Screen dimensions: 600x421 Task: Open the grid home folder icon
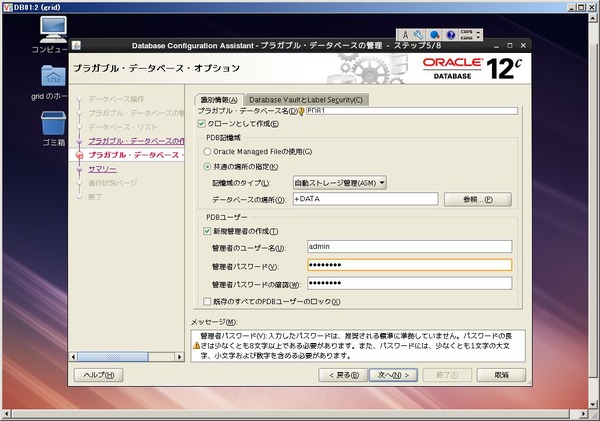pos(53,75)
